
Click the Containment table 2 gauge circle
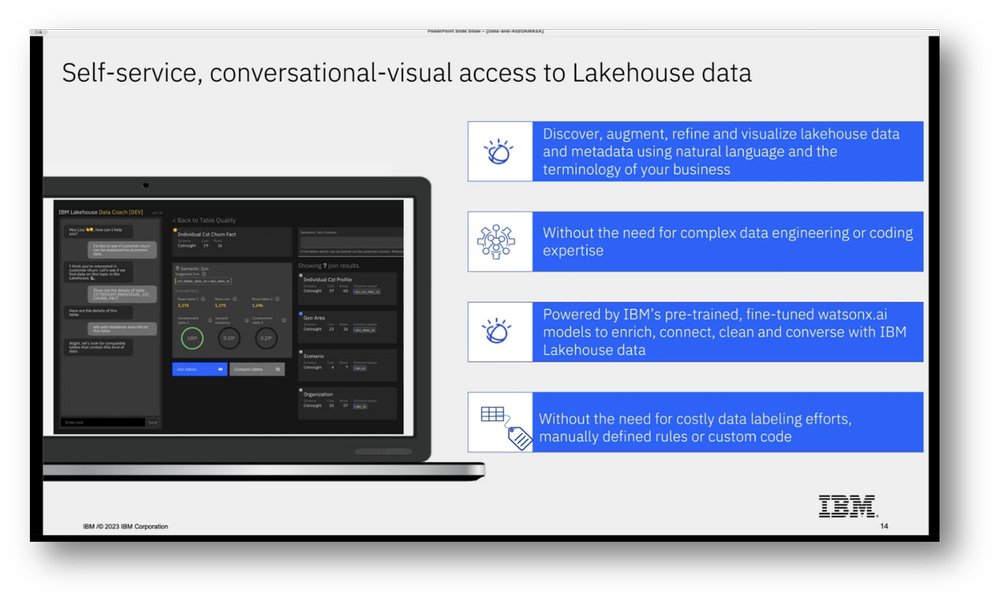pos(266,338)
